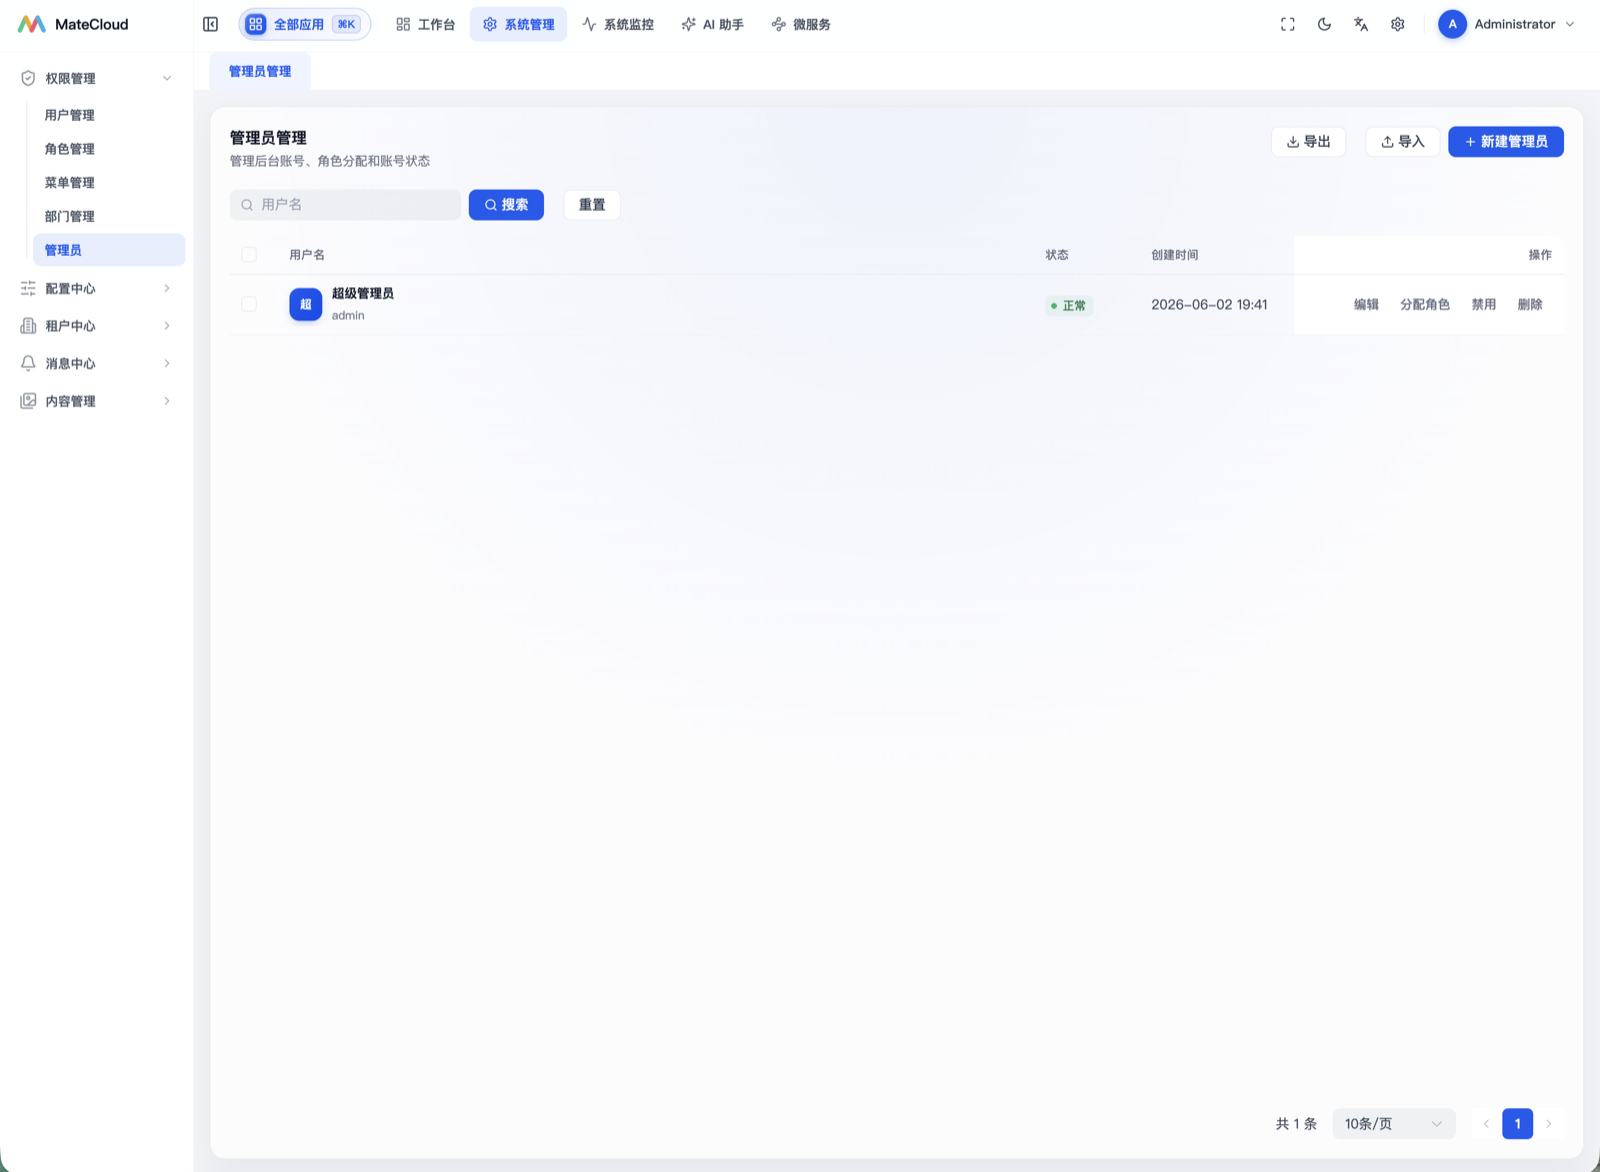Click the 导入 import button

[1402, 142]
